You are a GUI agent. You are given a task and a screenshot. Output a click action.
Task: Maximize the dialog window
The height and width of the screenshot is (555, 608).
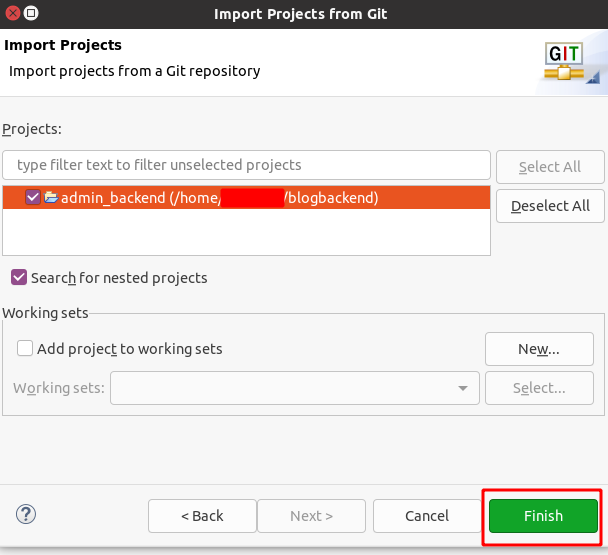(31, 14)
